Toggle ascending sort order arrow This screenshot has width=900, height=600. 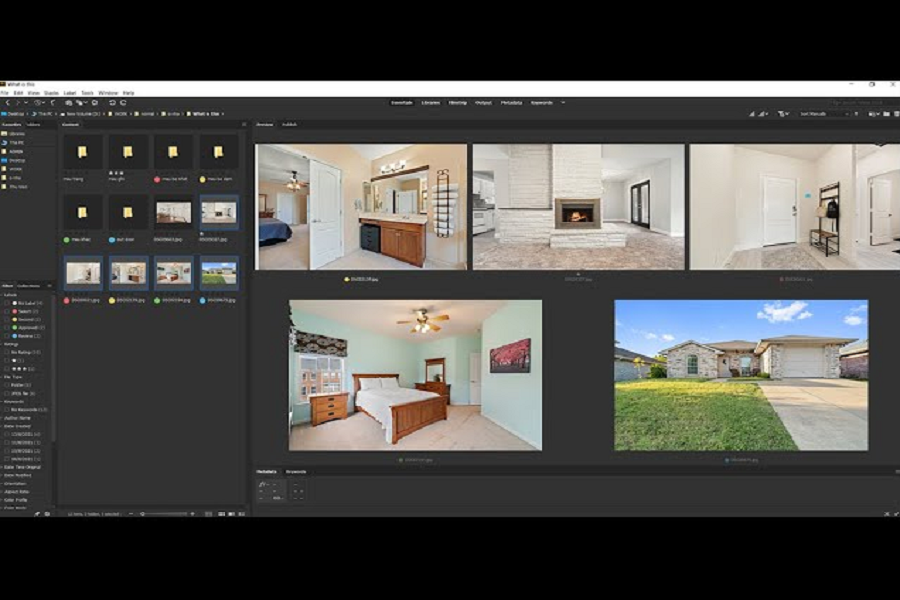[856, 114]
